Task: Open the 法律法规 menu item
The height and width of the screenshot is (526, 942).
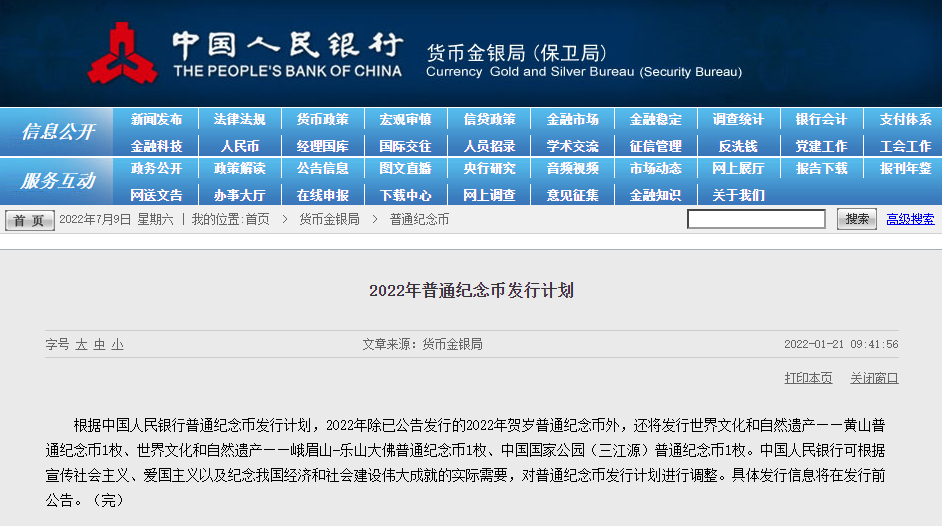Action: [239, 119]
